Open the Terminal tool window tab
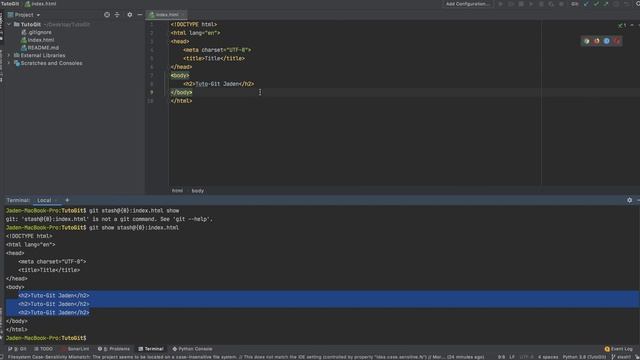This screenshot has height=360, width=640. (x=151, y=349)
